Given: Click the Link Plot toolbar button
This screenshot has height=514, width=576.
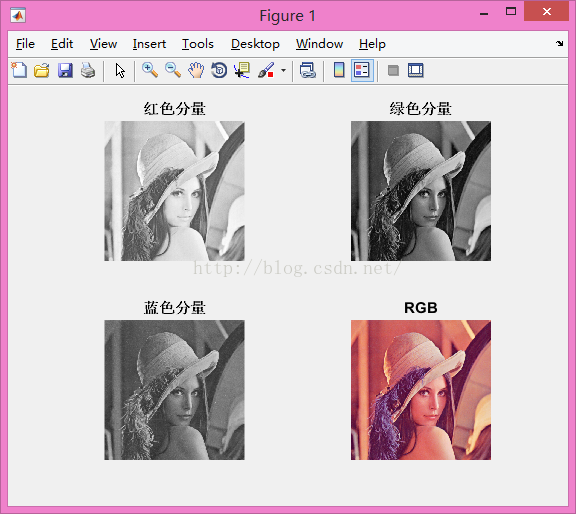Looking at the screenshot, I should pyautogui.click(x=308, y=70).
